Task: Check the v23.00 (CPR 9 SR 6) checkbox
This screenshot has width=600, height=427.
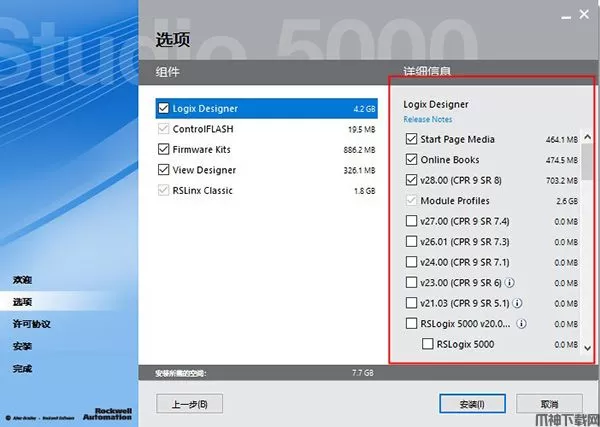Action: 411,283
